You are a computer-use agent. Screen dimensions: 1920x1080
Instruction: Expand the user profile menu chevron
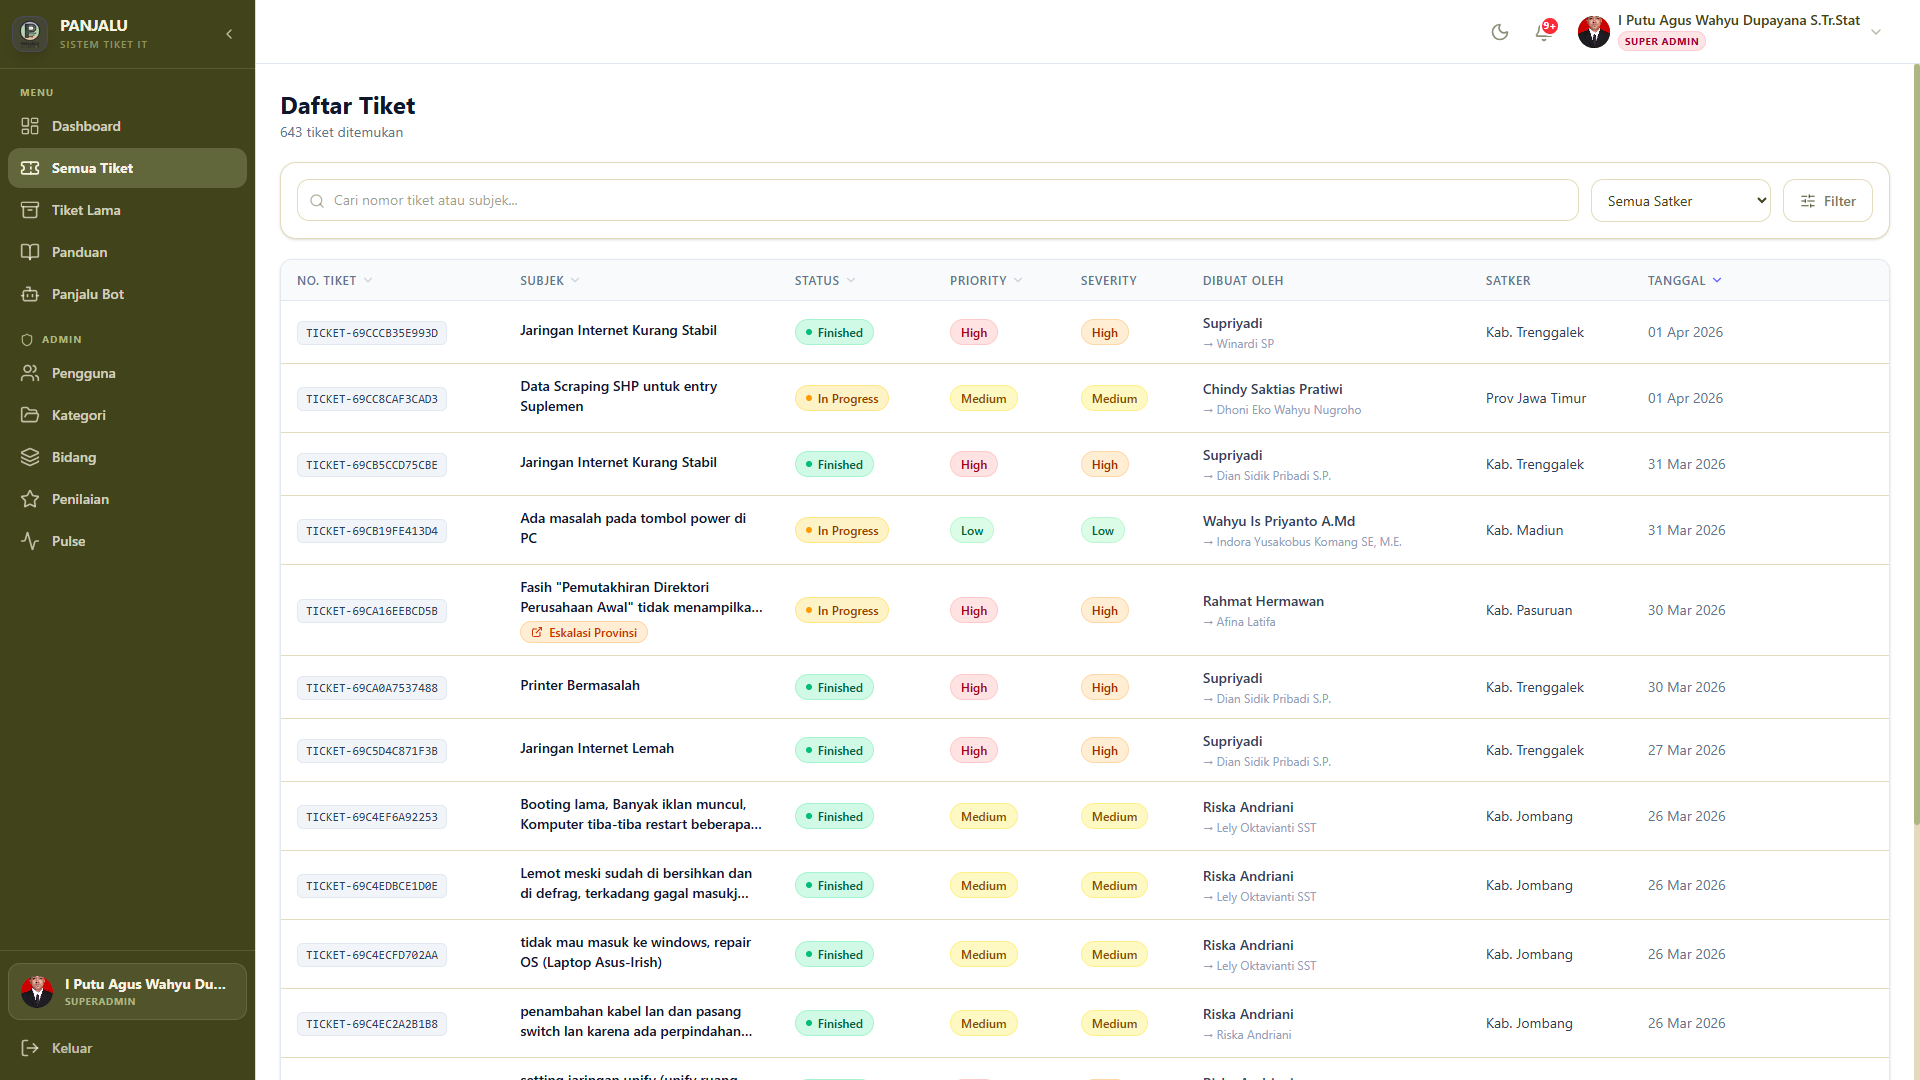click(x=1876, y=32)
